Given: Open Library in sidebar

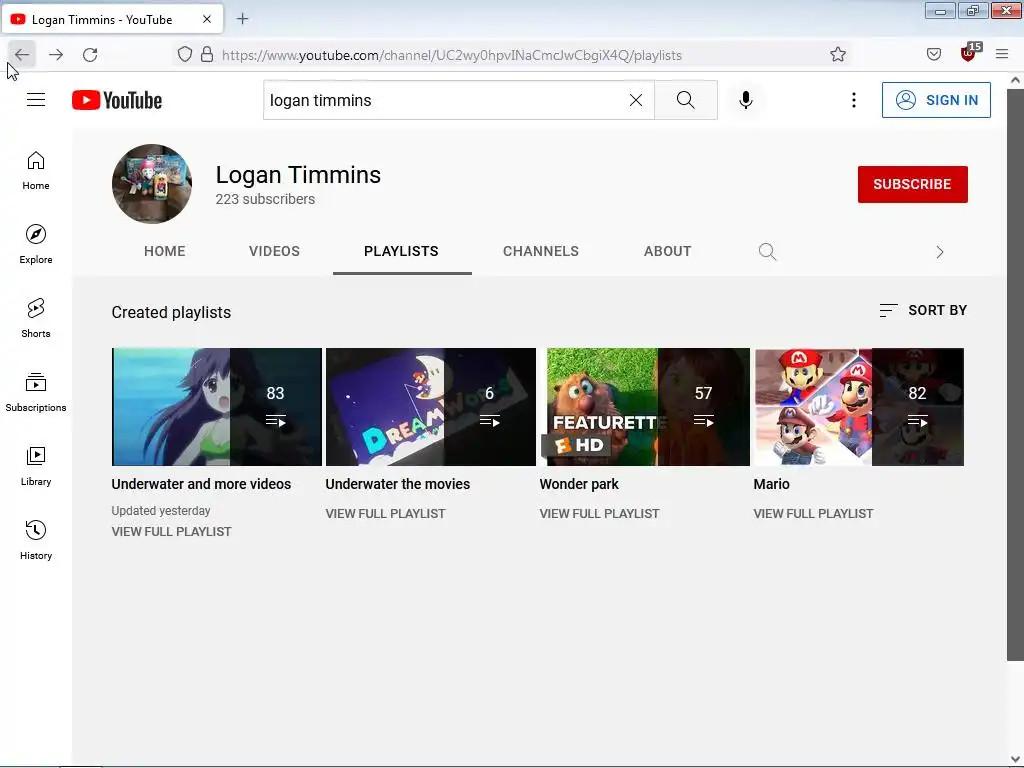Looking at the screenshot, I should coord(36,466).
